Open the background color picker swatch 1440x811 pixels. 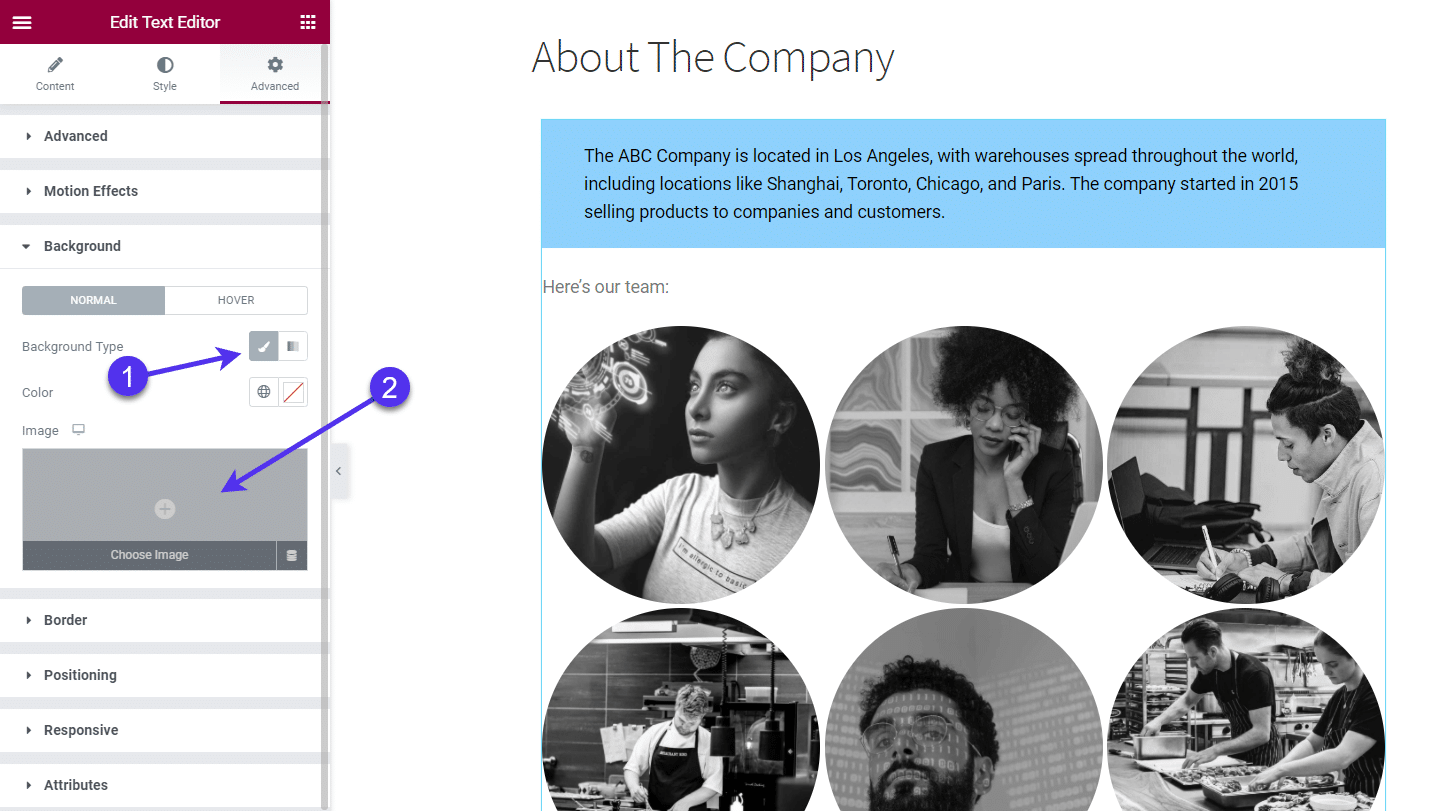coord(293,392)
